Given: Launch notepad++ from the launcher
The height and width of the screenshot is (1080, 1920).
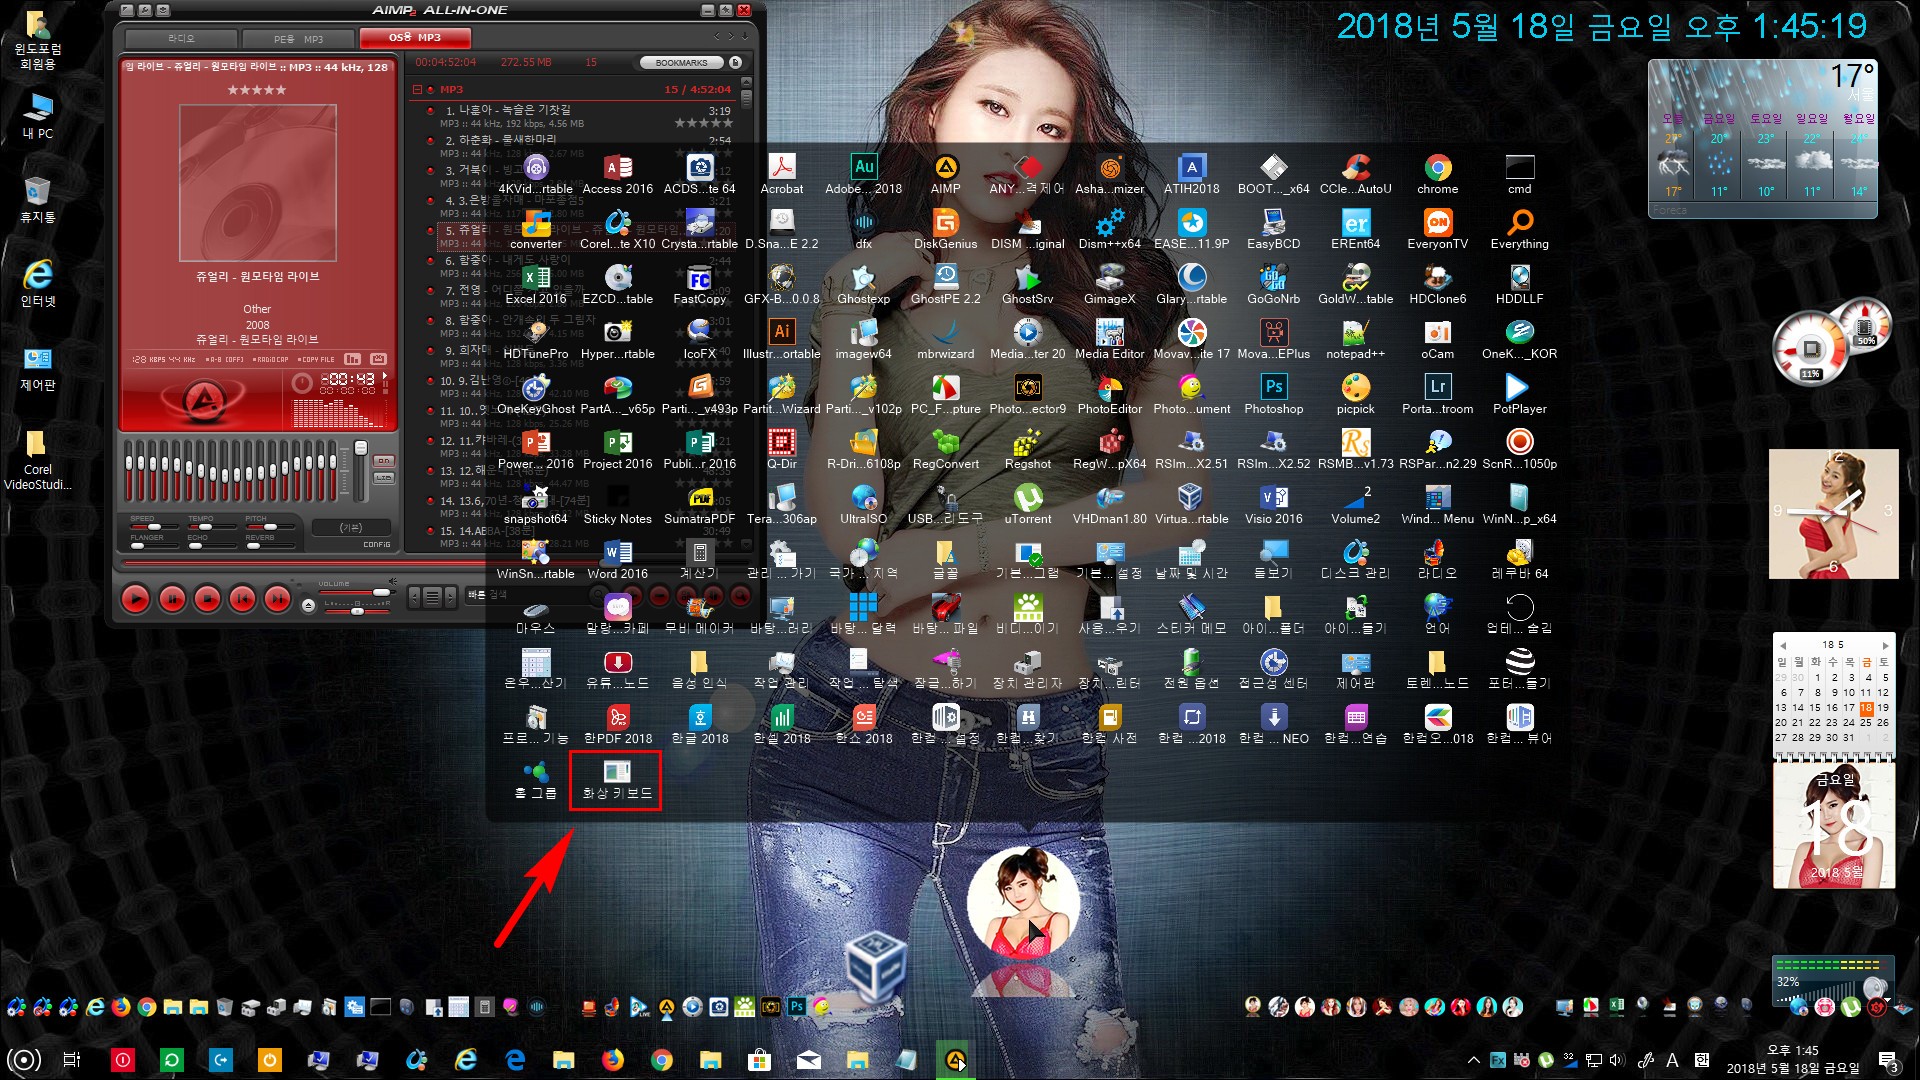Looking at the screenshot, I should [x=1355, y=340].
